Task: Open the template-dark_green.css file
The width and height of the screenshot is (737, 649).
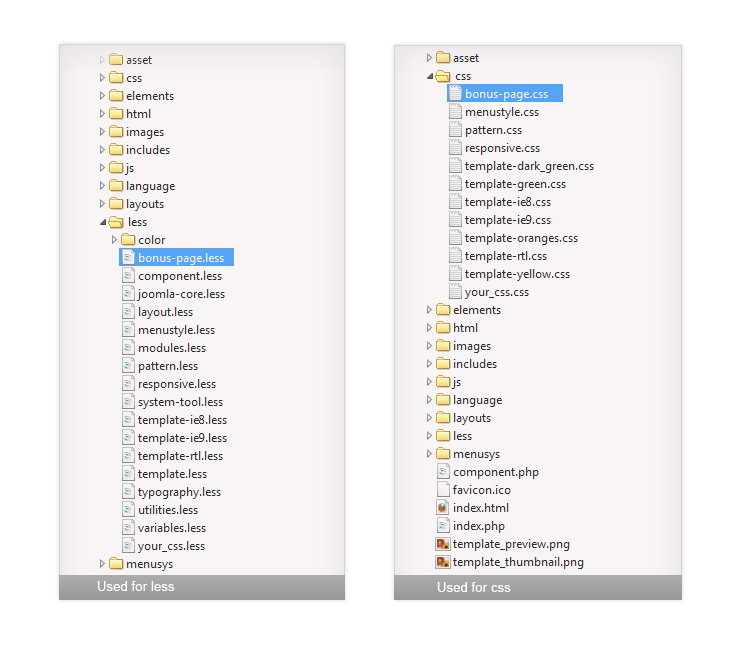Action: click(529, 166)
